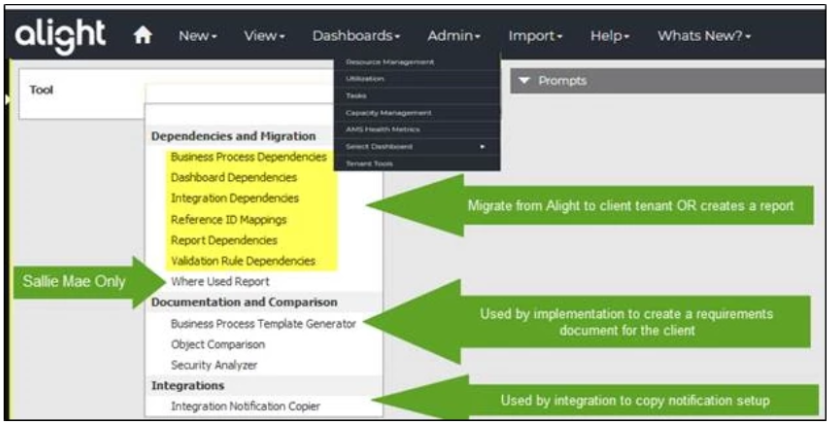Select Reference ID Mappings option
838x426 pixels.
(228, 220)
